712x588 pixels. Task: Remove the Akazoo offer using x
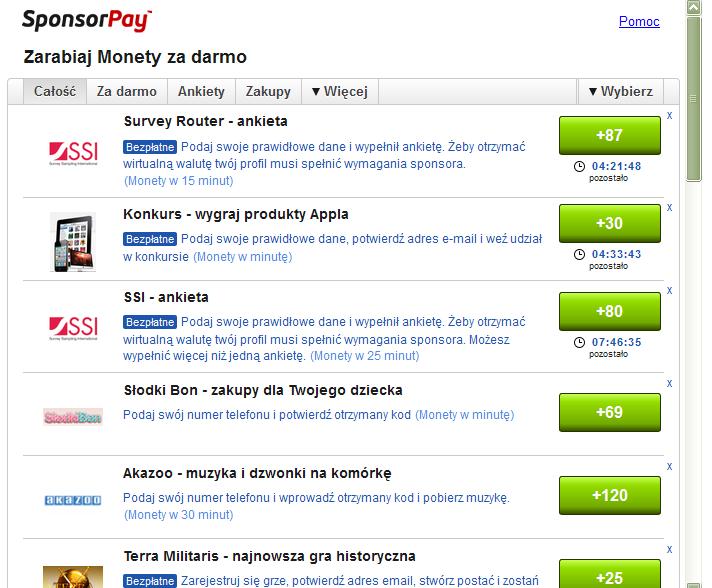click(669, 466)
